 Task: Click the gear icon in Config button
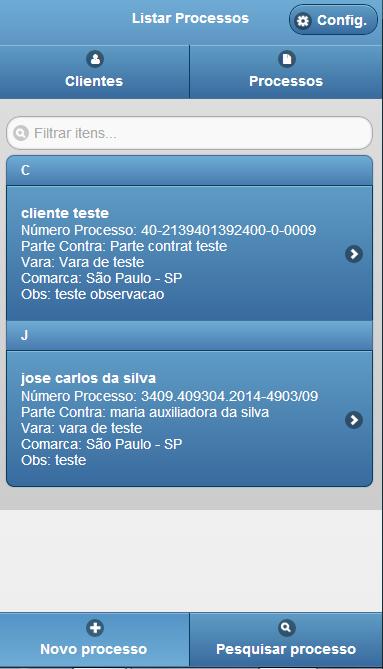point(303,20)
